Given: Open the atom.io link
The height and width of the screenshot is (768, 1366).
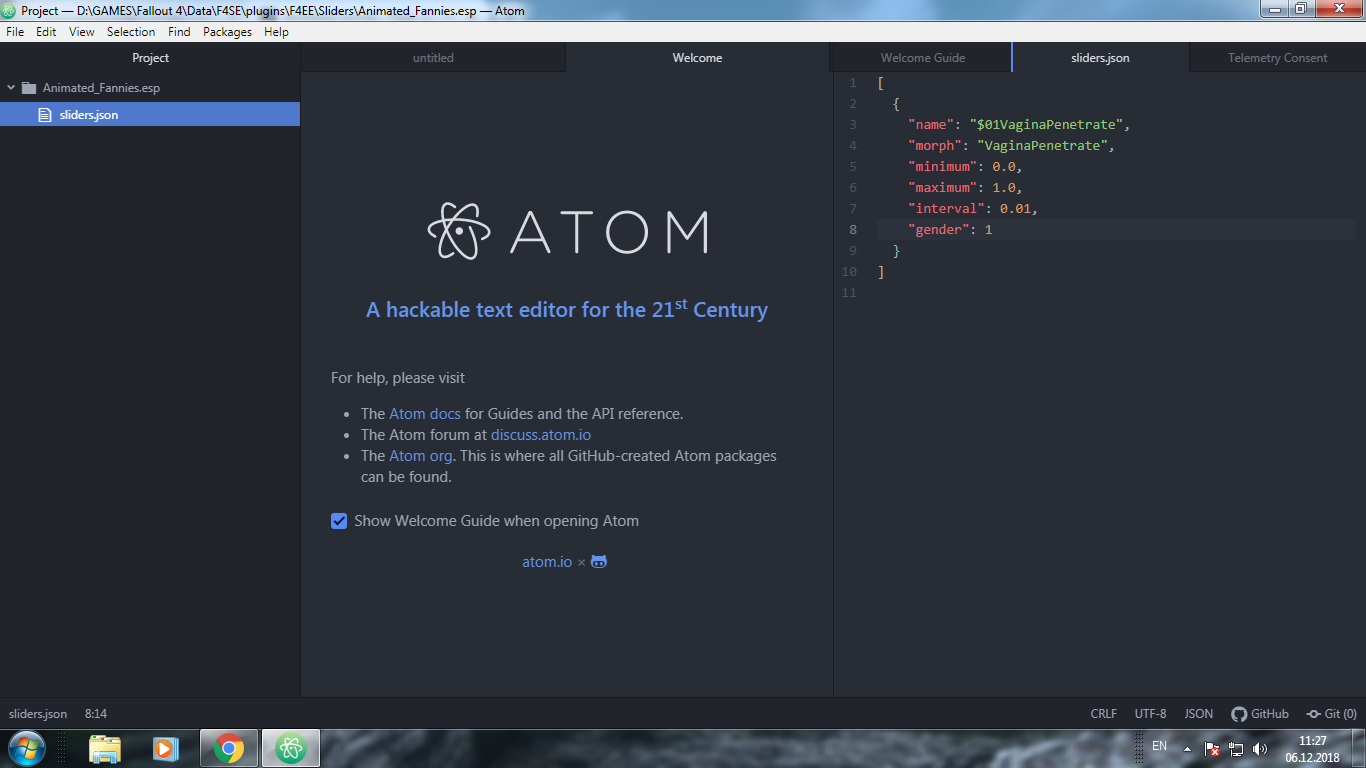Looking at the screenshot, I should pyautogui.click(x=547, y=562).
